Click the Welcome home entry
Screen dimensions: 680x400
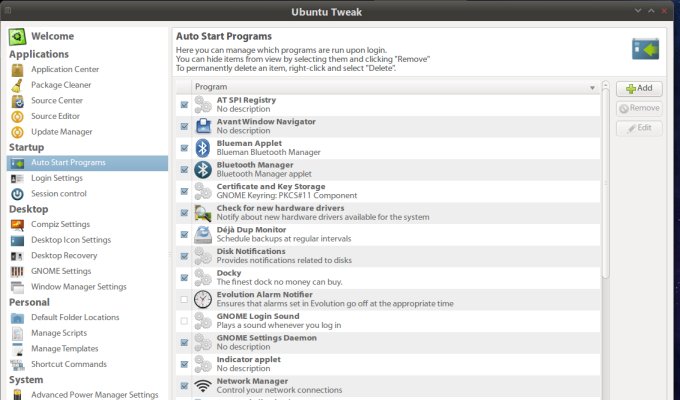pos(52,37)
